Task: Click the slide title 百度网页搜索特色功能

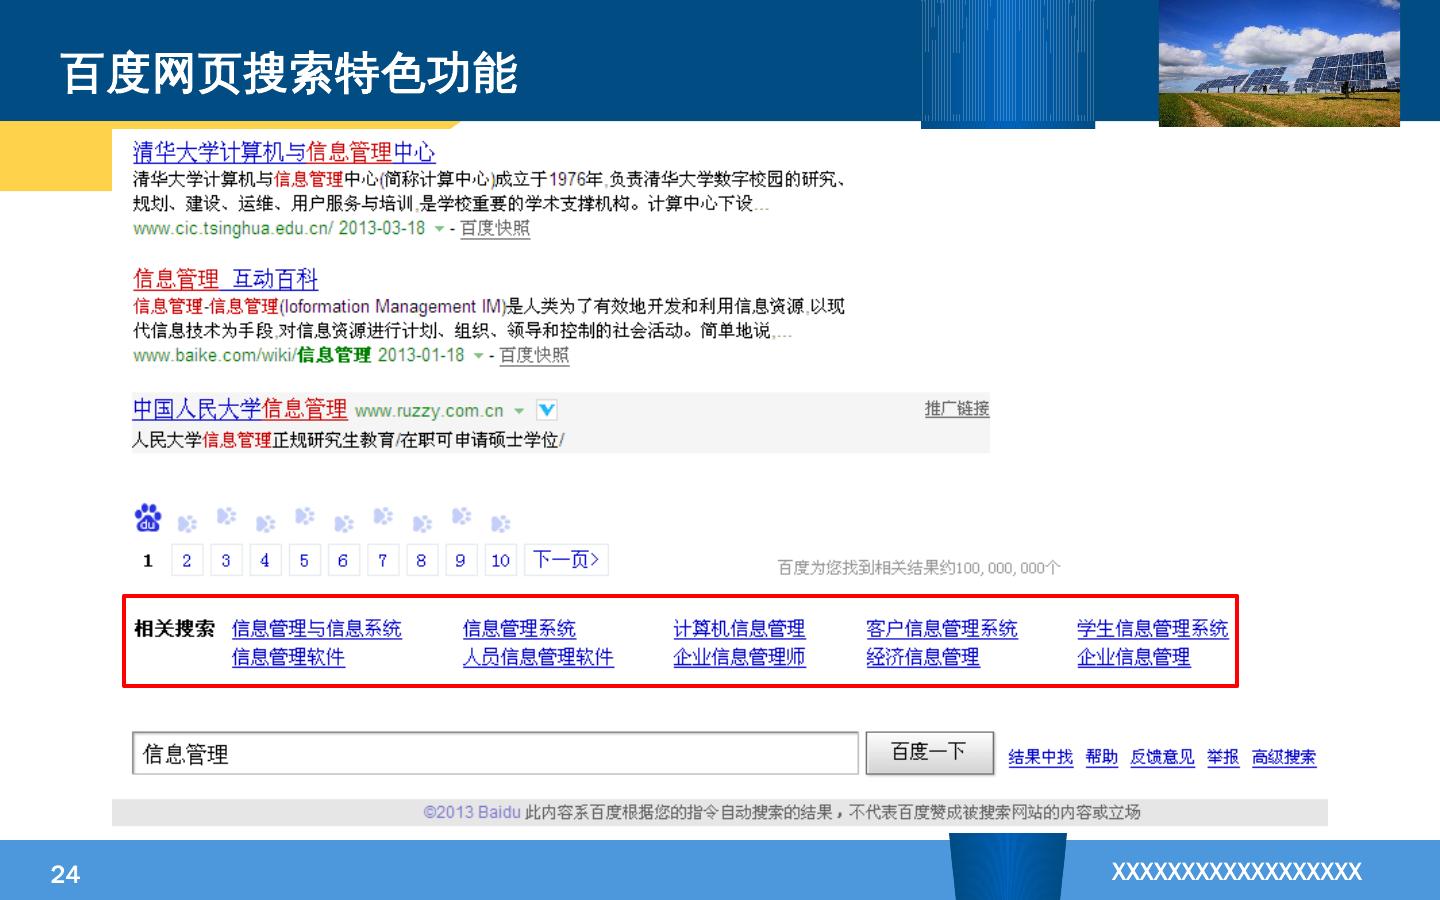Action: pyautogui.click(x=290, y=73)
